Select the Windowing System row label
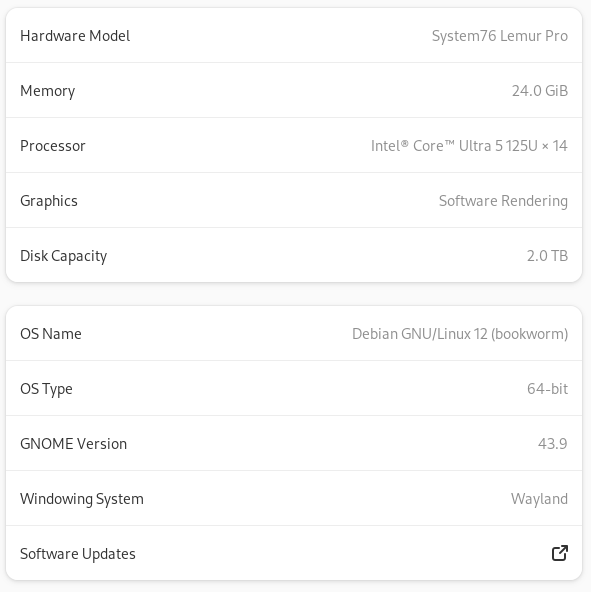Viewport: 591px width, 592px height. pos(82,499)
